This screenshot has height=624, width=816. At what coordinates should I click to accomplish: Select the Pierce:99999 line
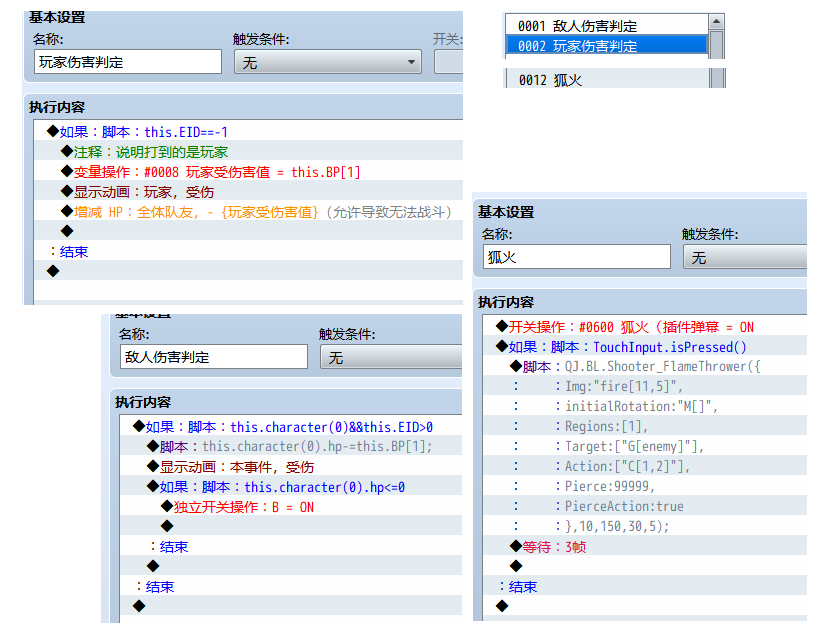click(645, 486)
